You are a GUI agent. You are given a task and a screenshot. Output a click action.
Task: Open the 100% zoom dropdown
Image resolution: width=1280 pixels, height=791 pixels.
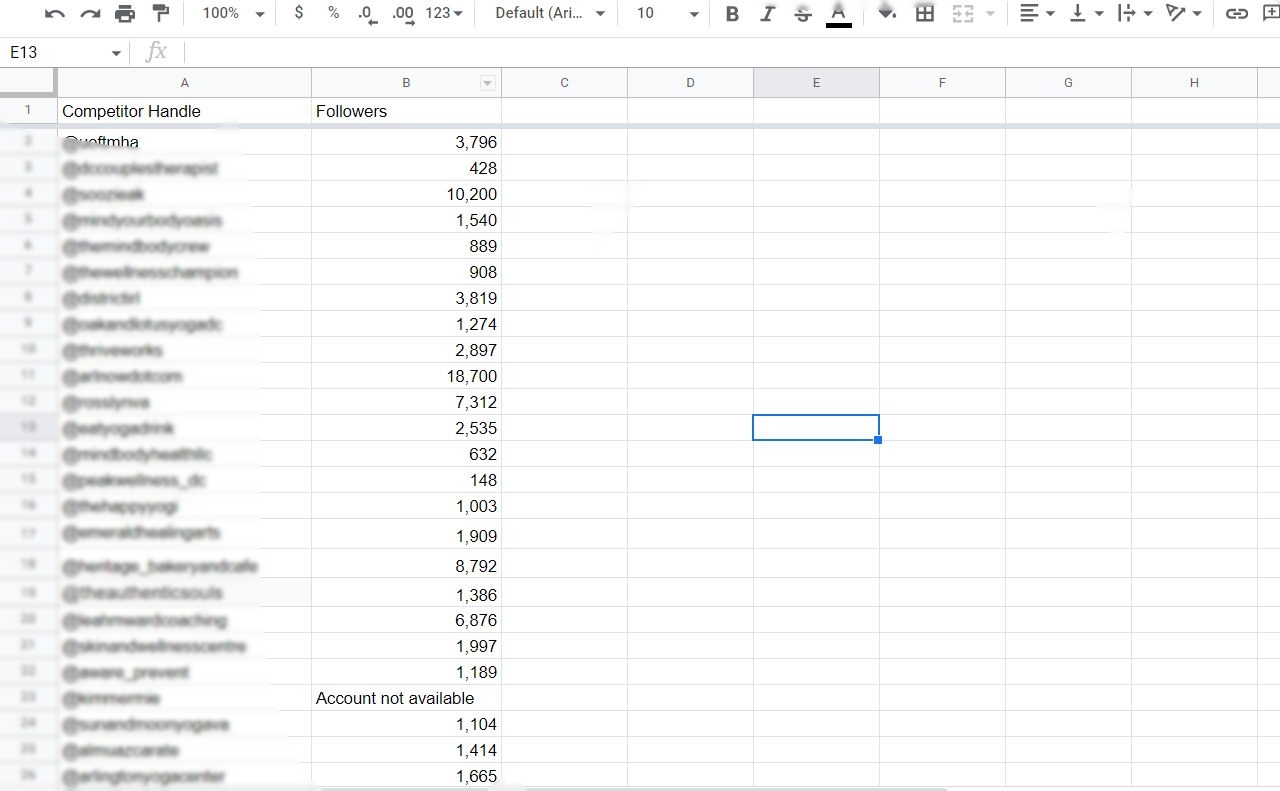pos(232,13)
